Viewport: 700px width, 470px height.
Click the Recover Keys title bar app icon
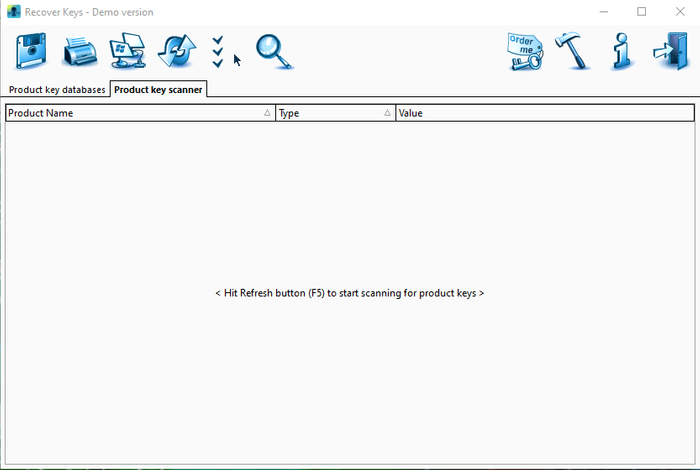[x=12, y=11]
